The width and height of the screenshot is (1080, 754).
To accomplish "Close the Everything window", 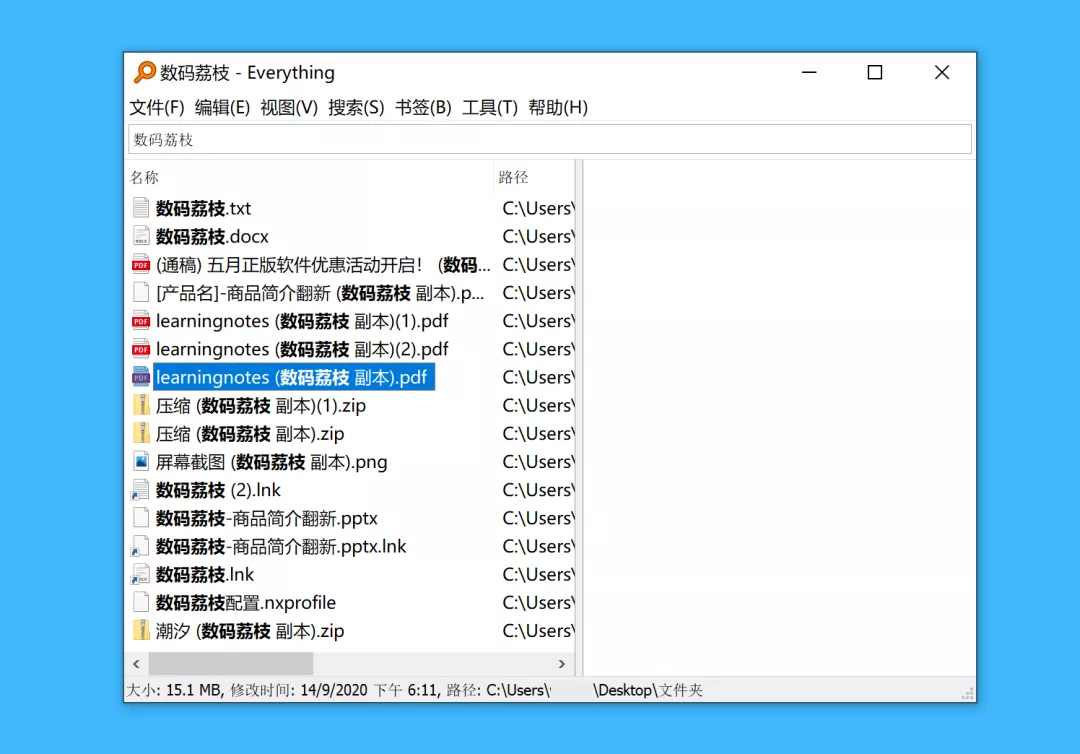I will coord(942,72).
